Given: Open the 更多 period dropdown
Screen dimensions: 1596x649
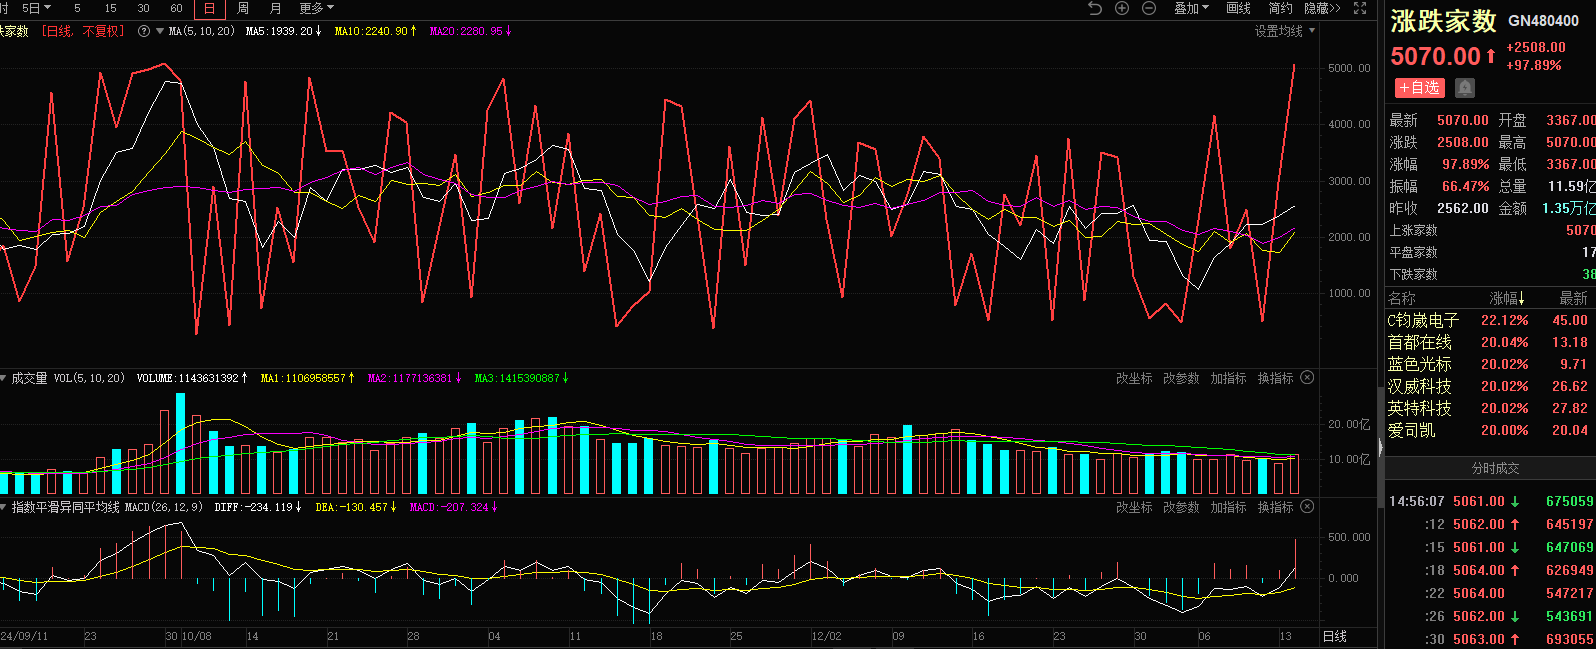Looking at the screenshot, I should coord(316,8).
